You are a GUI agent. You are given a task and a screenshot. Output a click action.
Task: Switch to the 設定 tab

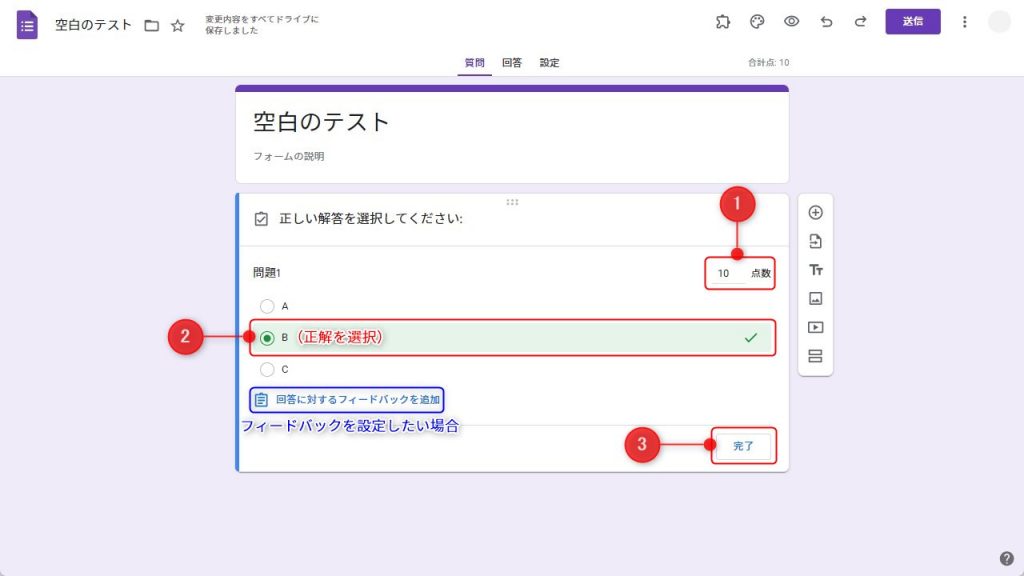click(549, 63)
